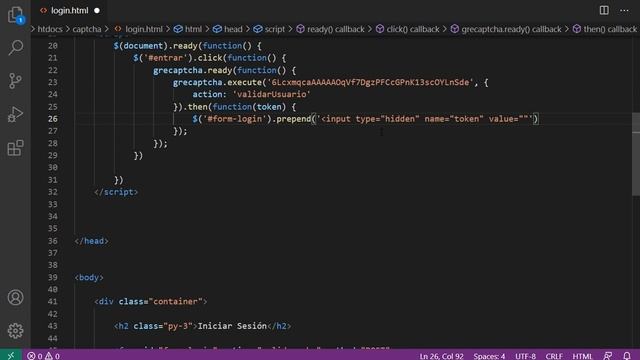
Task: Open the notifications bell
Action: (627, 356)
